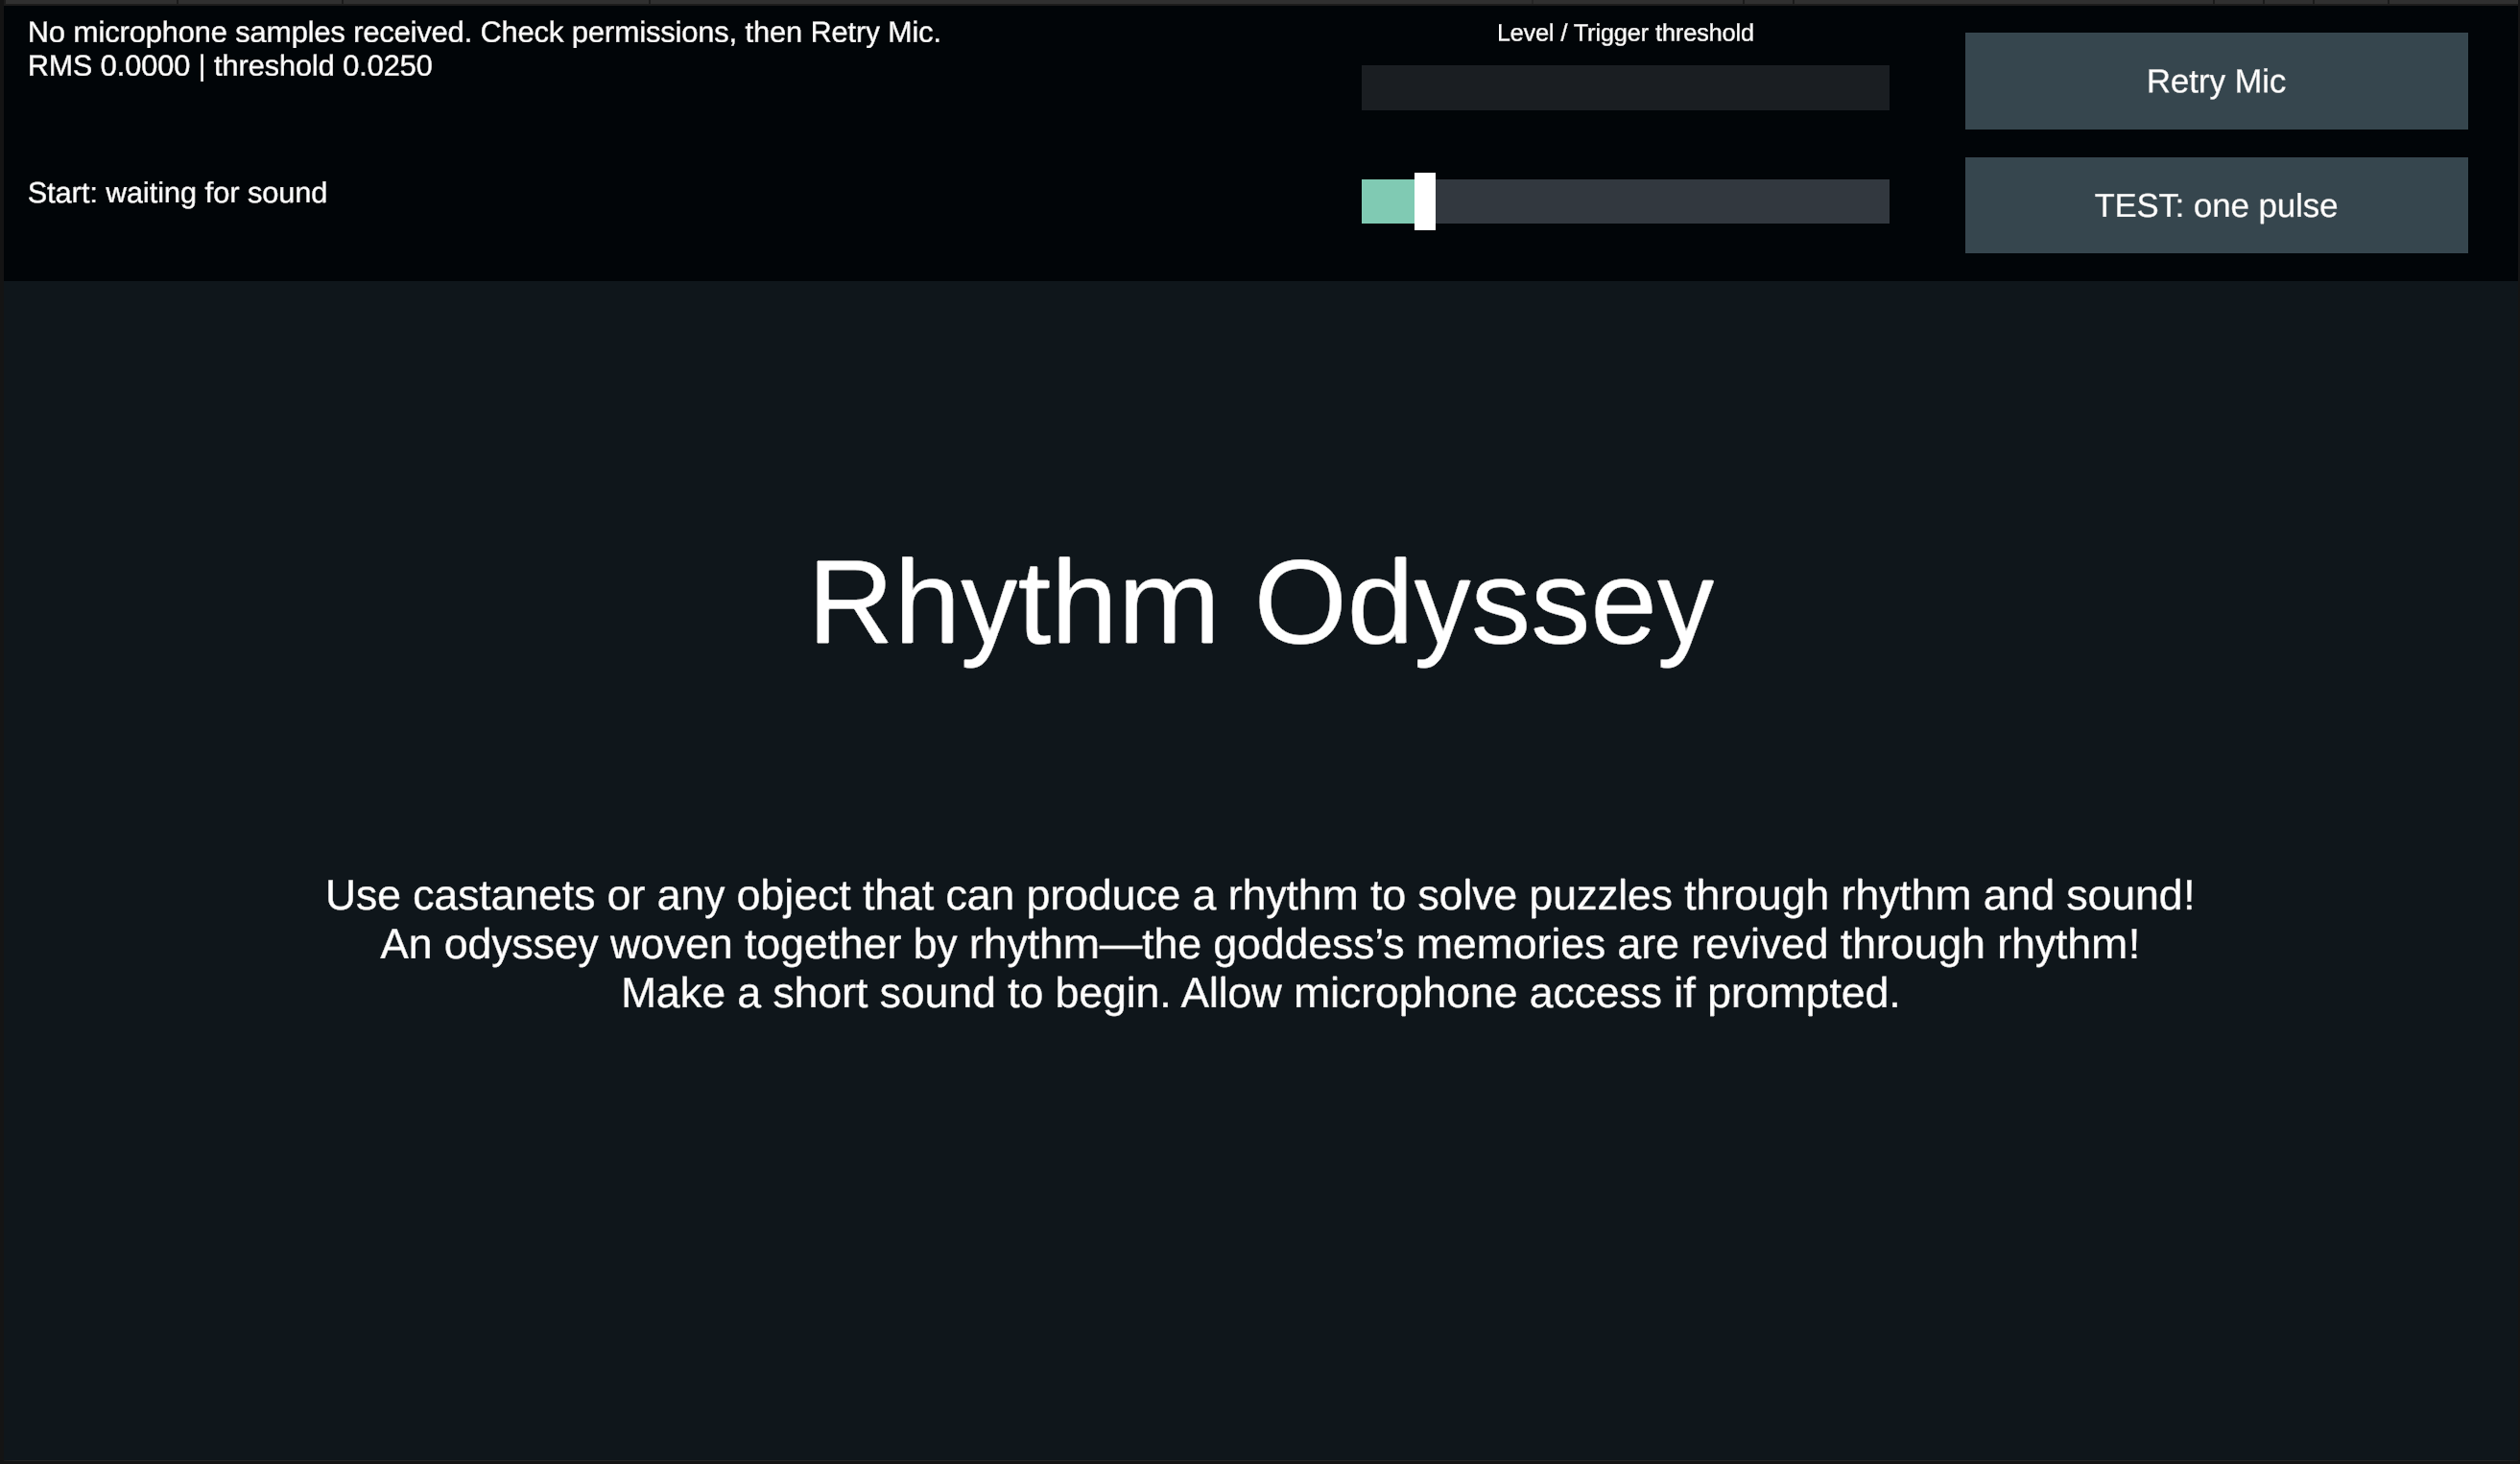The height and width of the screenshot is (1464, 2520).
Task: Grab the white trigger threshold slider handle
Action: (1424, 201)
